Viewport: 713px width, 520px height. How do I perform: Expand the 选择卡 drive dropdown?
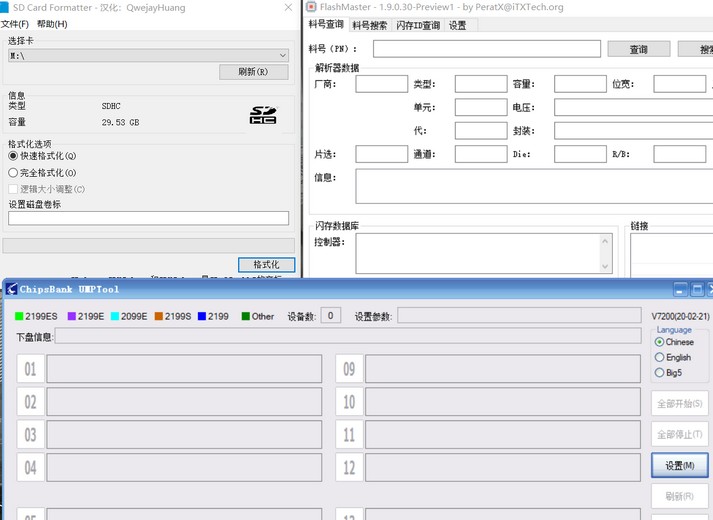(x=282, y=56)
